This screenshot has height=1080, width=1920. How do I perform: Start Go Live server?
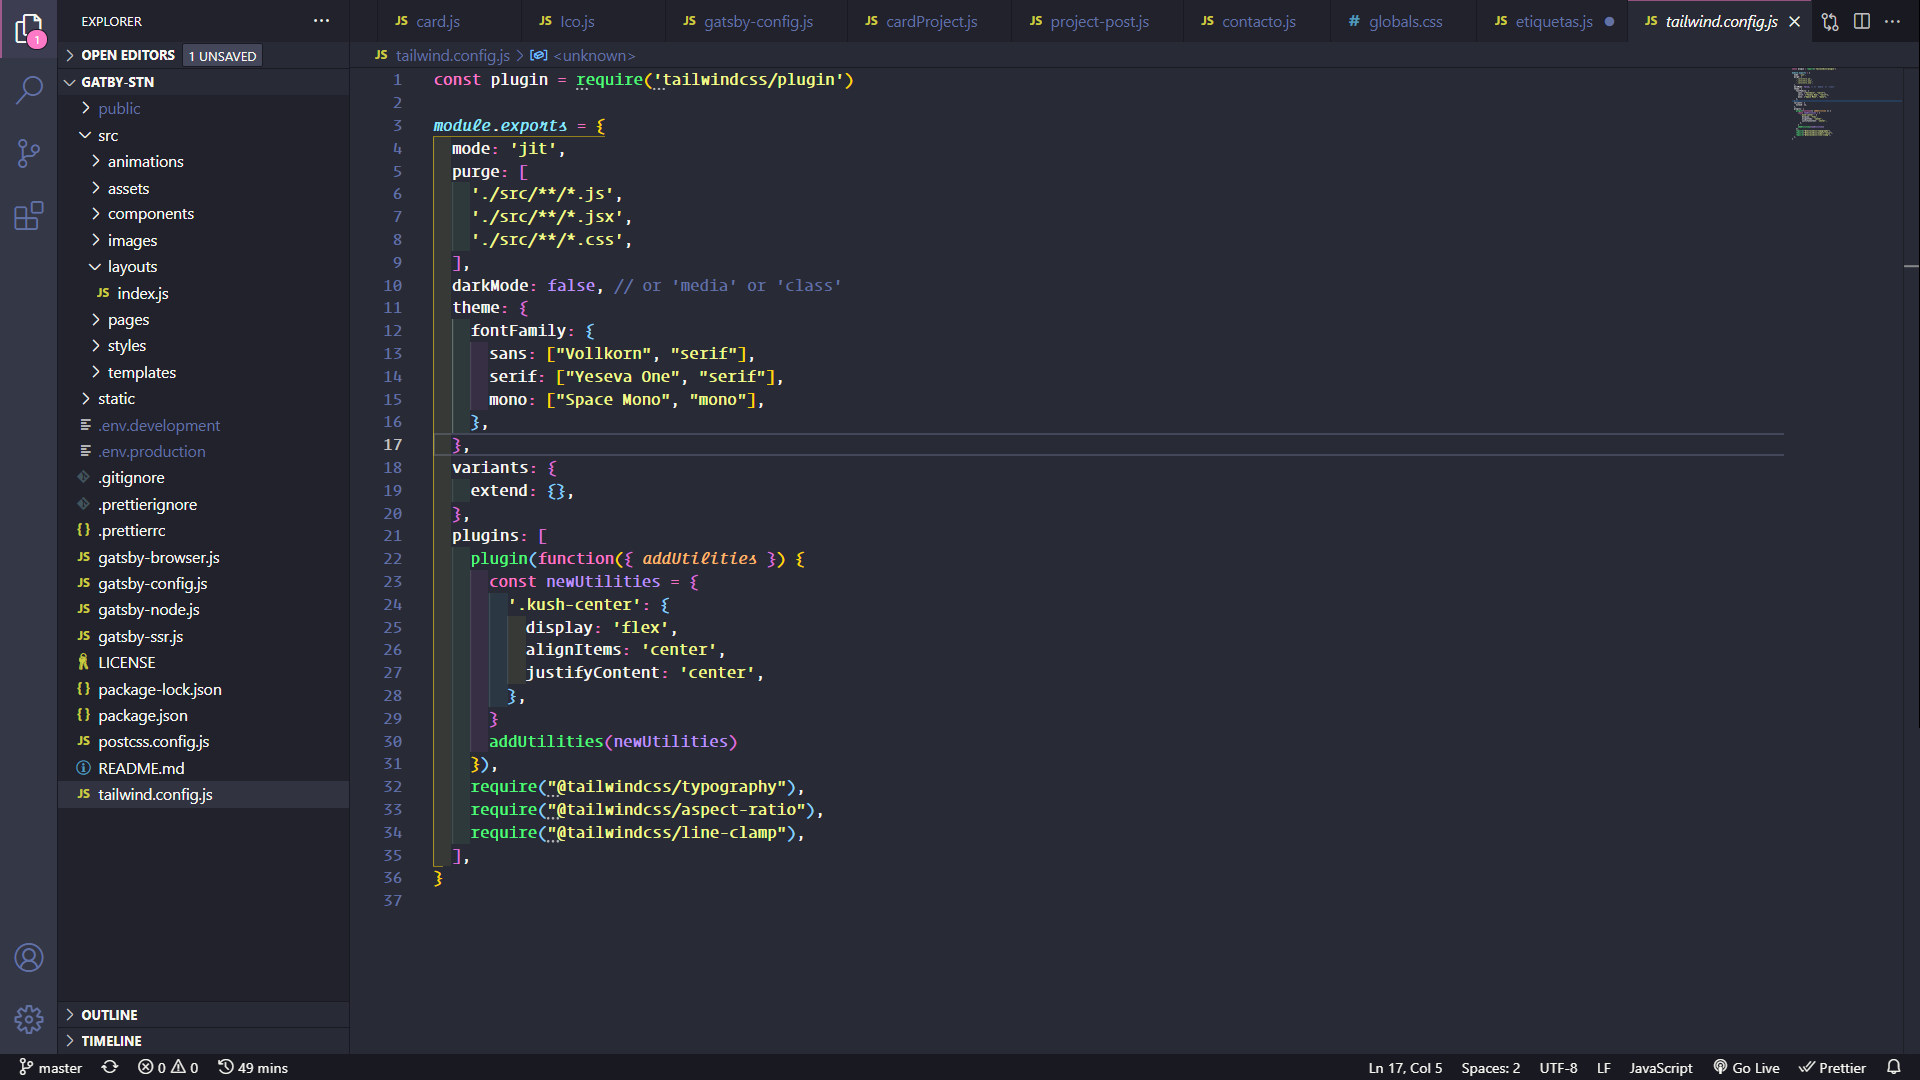click(1746, 1067)
